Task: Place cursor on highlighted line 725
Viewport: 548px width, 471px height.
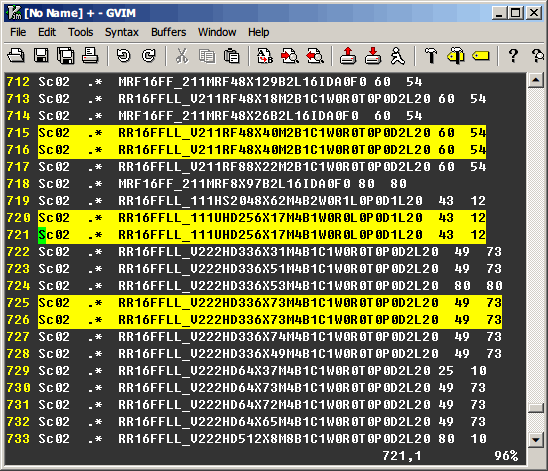Action: click(270, 303)
